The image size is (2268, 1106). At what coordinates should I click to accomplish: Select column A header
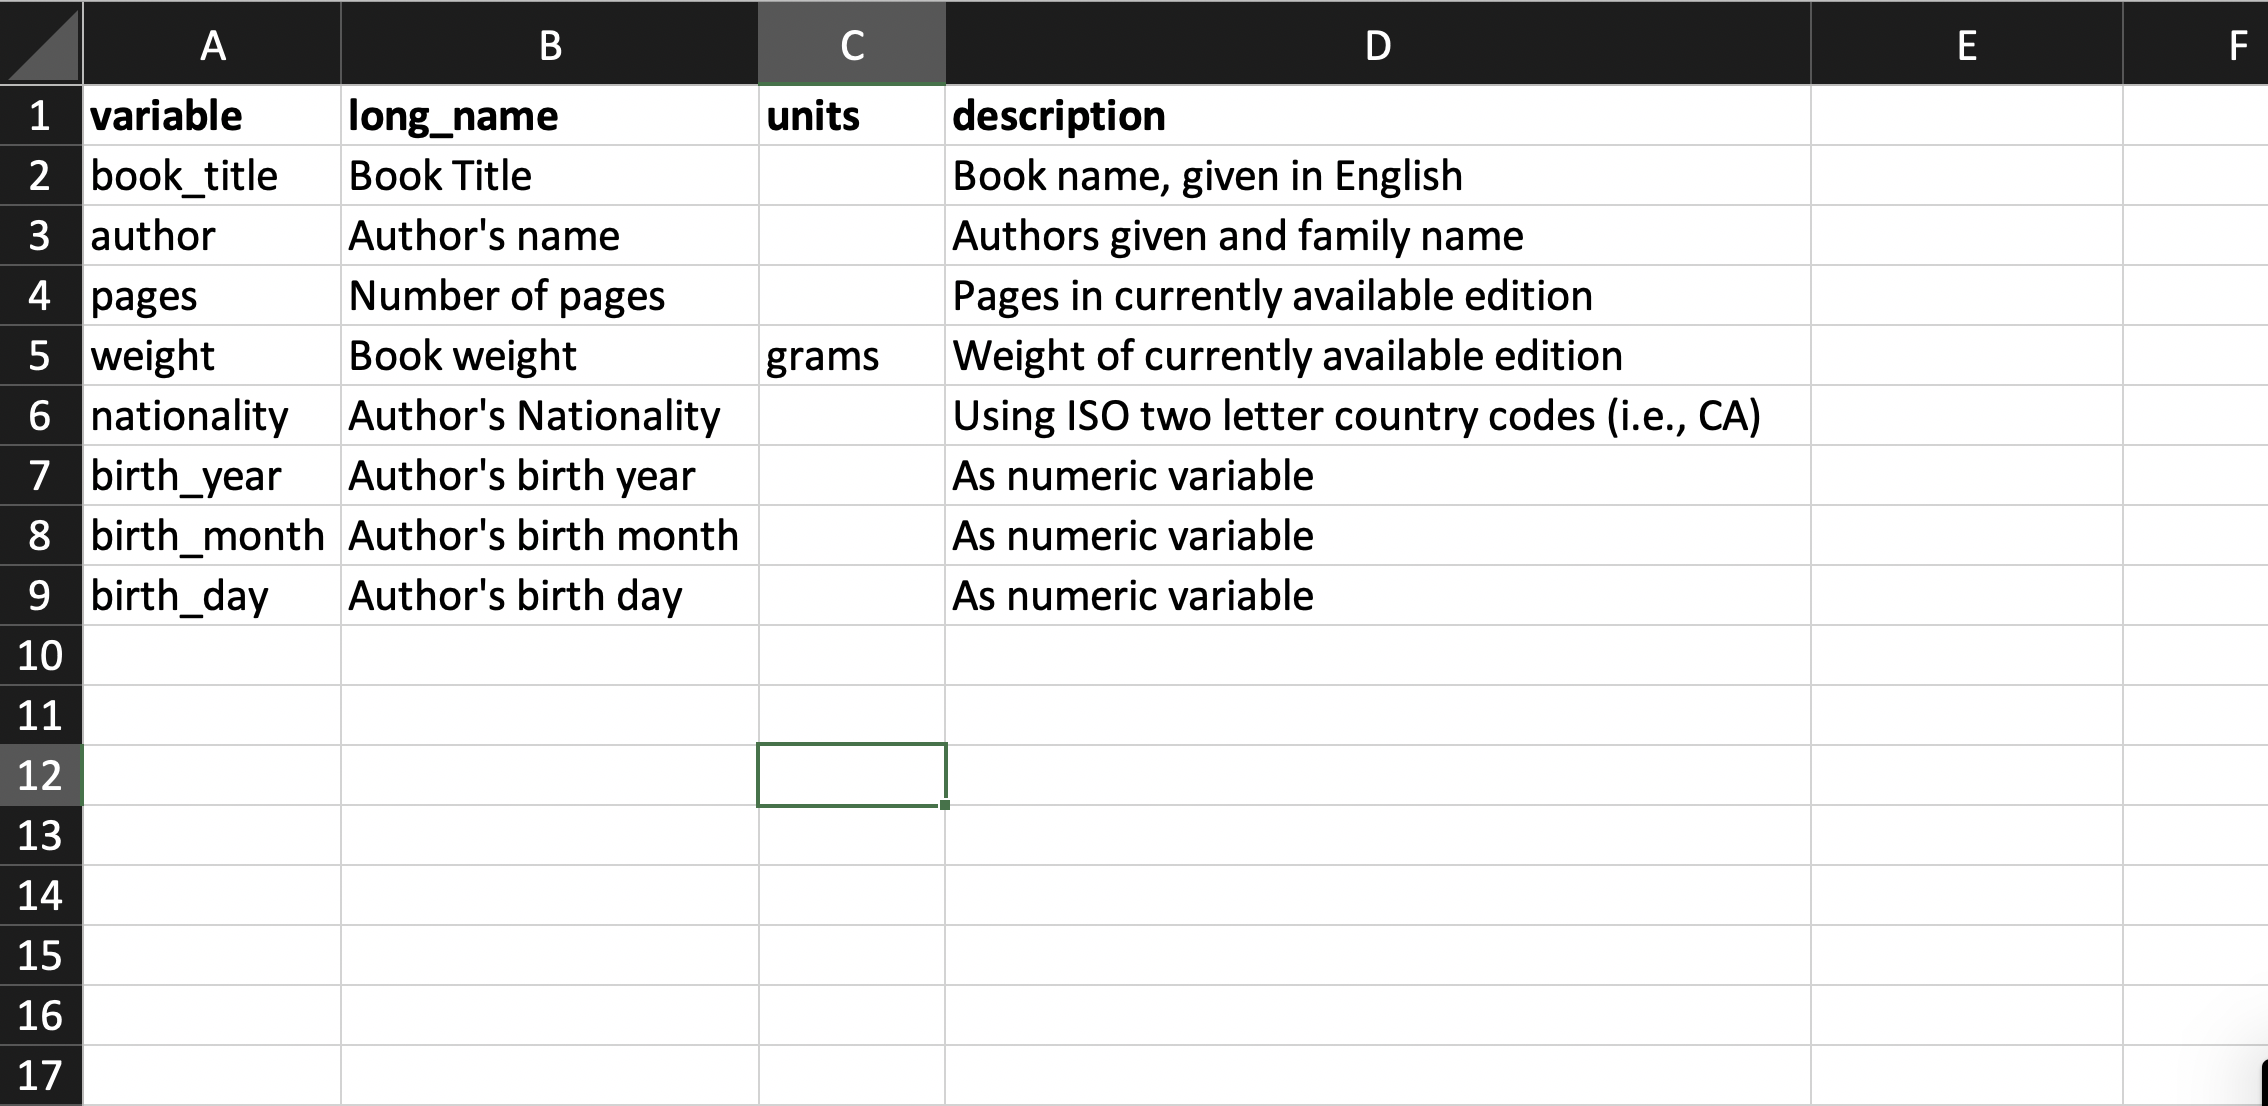coord(212,45)
